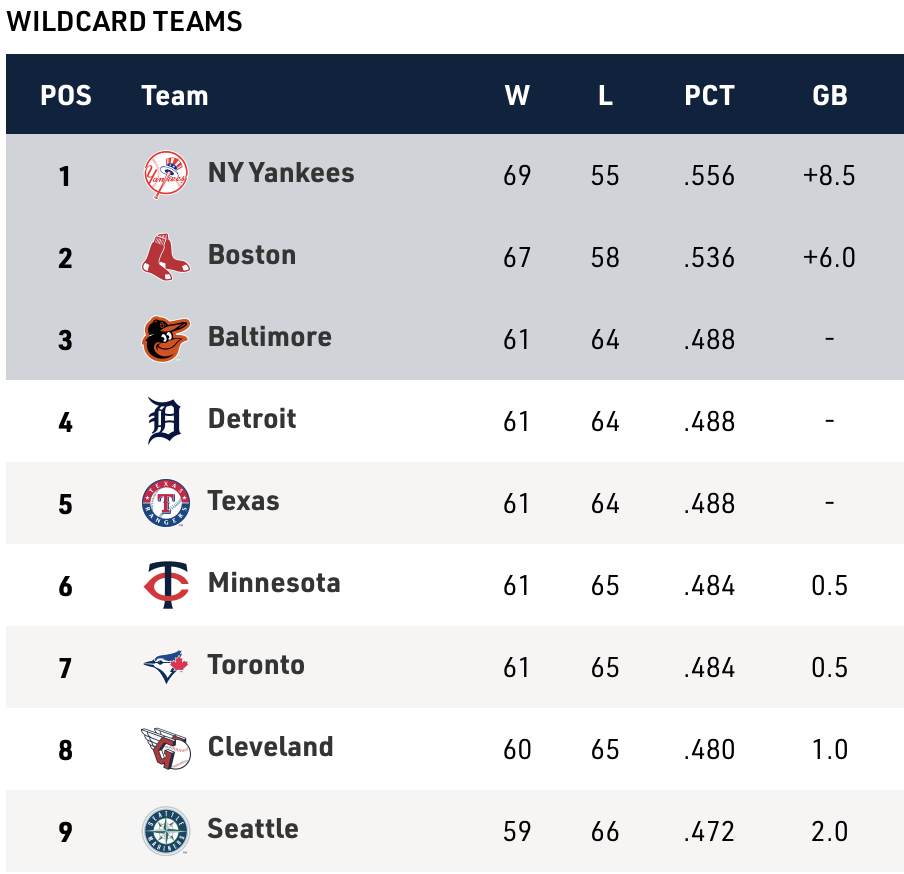This screenshot has height=874, width=904.
Task: Open the Boston team name link
Action: (252, 255)
